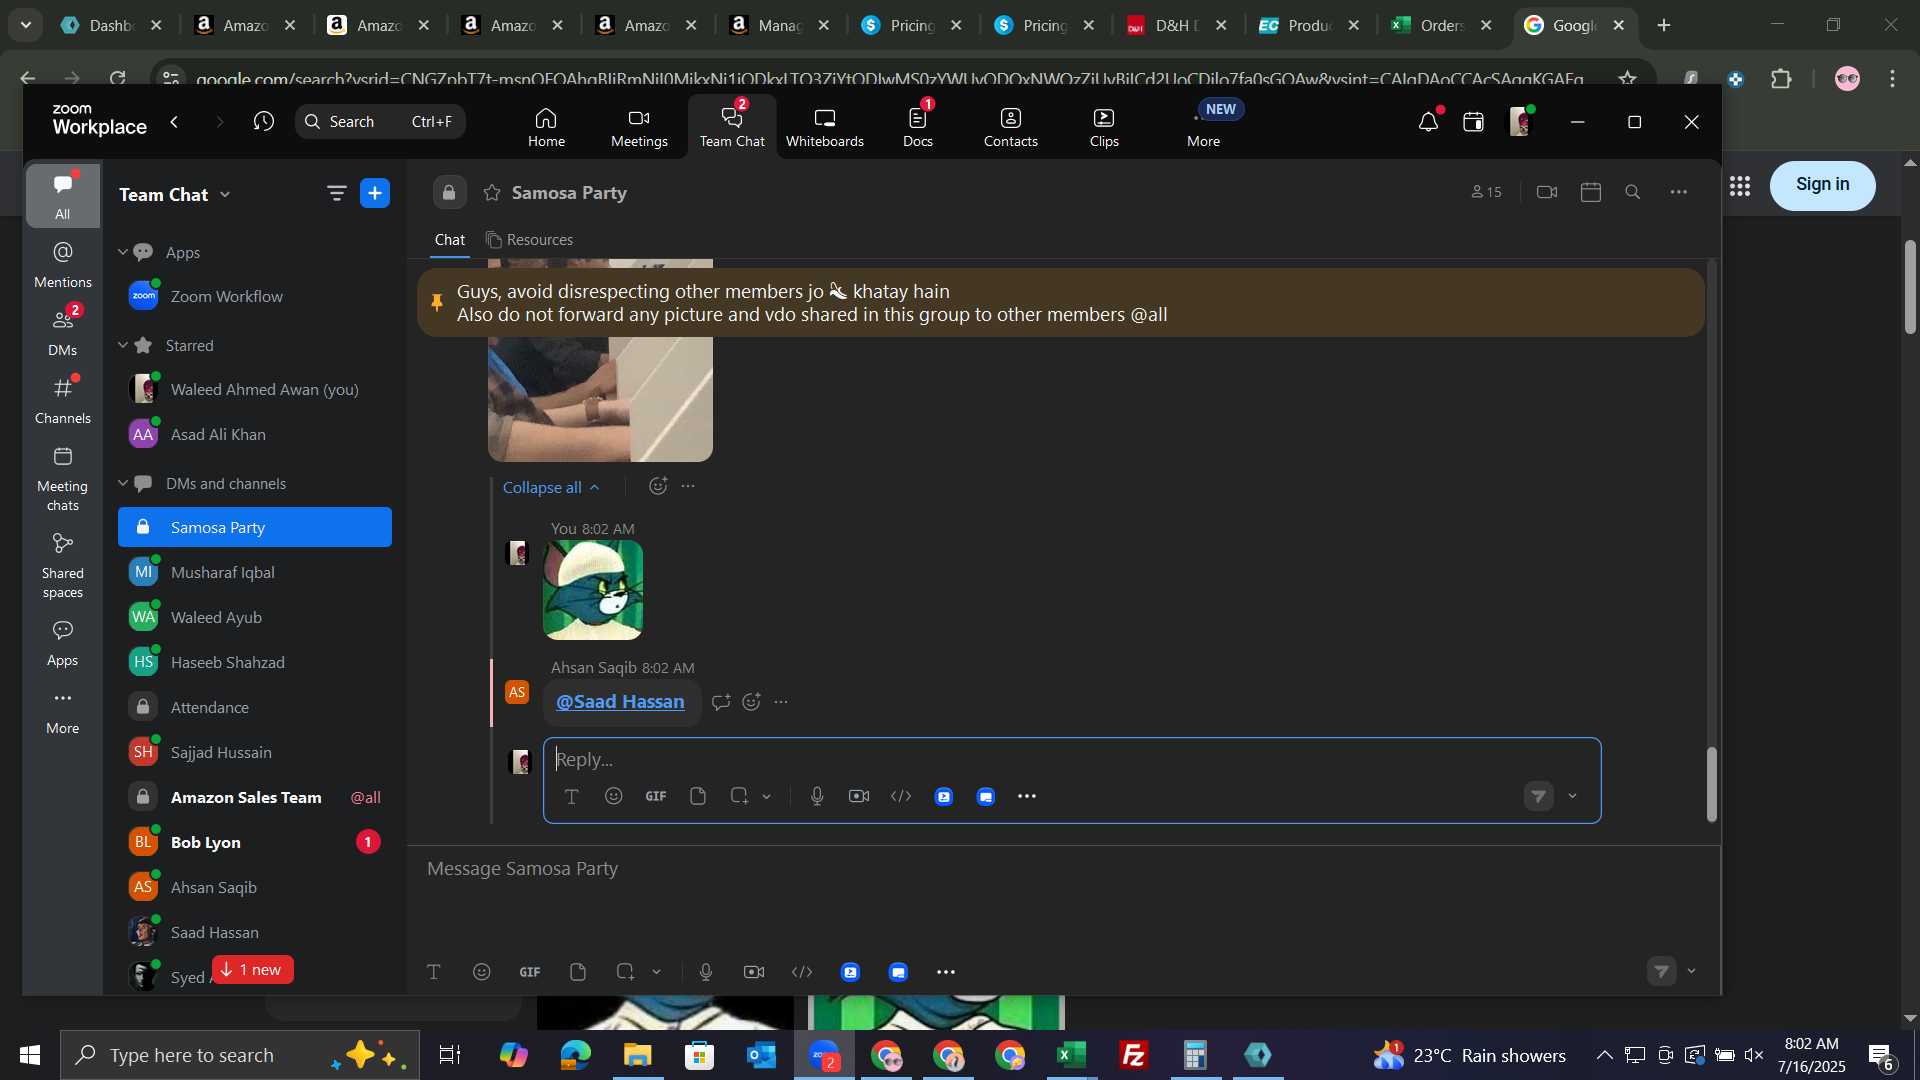The height and width of the screenshot is (1080, 1920).
Task: Switch to the Resources tab
Action: click(x=529, y=240)
